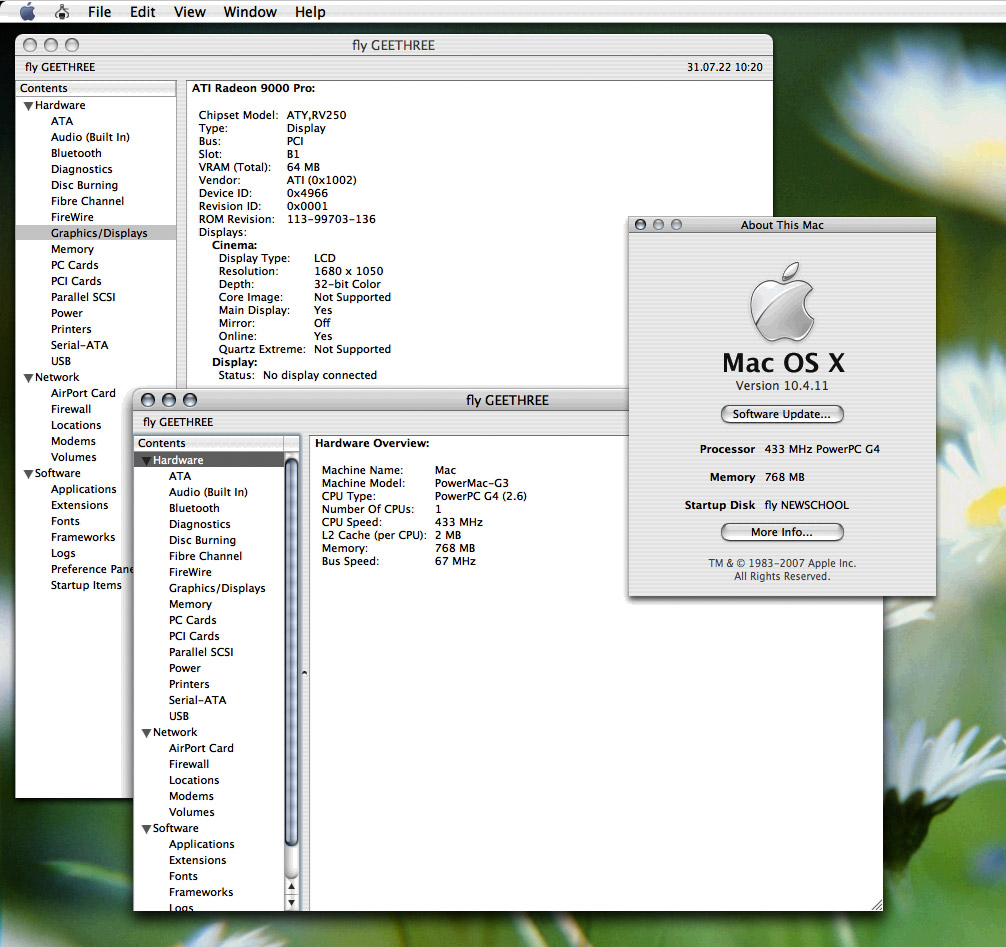Click the 1680 x 1050 resolution value
Viewport: 1006px width, 947px height.
[348, 271]
